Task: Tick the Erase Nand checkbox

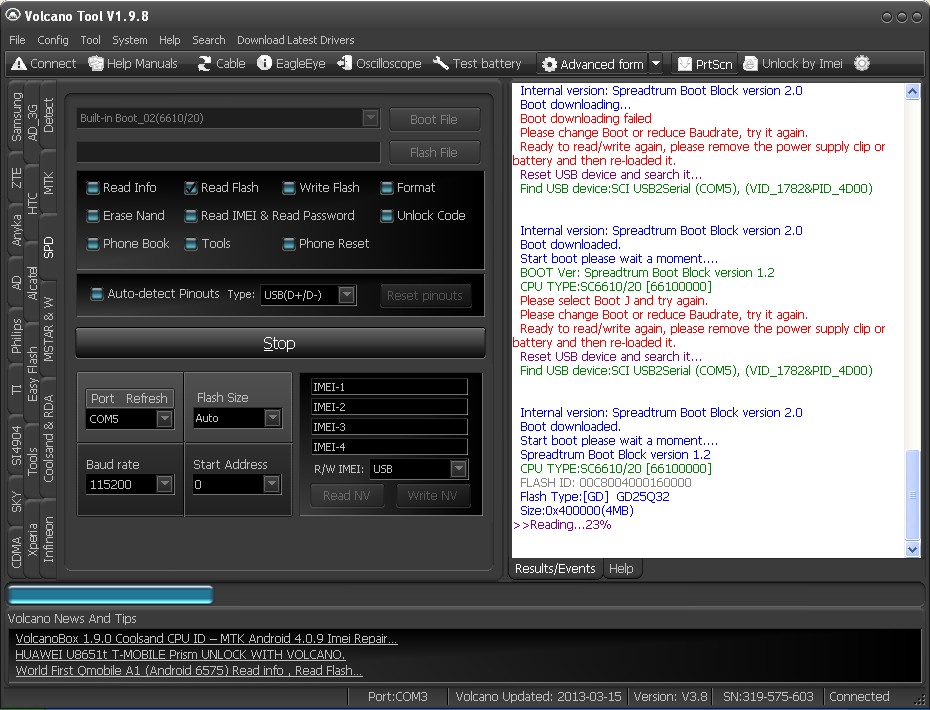Action: tap(93, 216)
